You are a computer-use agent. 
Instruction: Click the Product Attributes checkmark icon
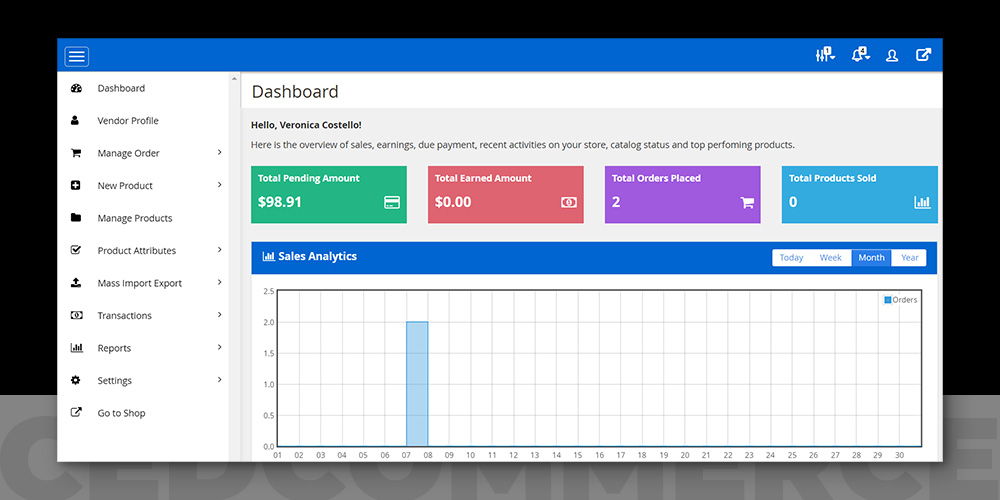coord(76,250)
